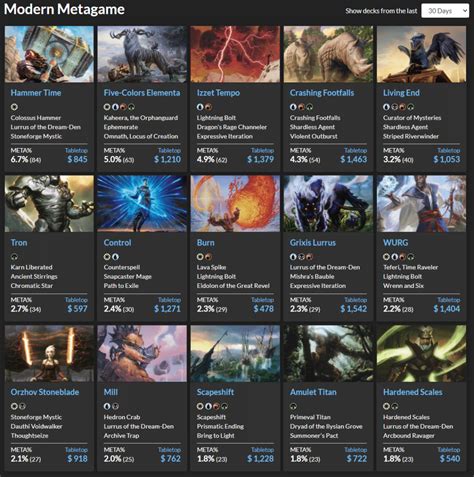Screen dimensions: 474x477
Task: Click the blue mana symbol under Crashing Footfalls
Action: [293, 107]
